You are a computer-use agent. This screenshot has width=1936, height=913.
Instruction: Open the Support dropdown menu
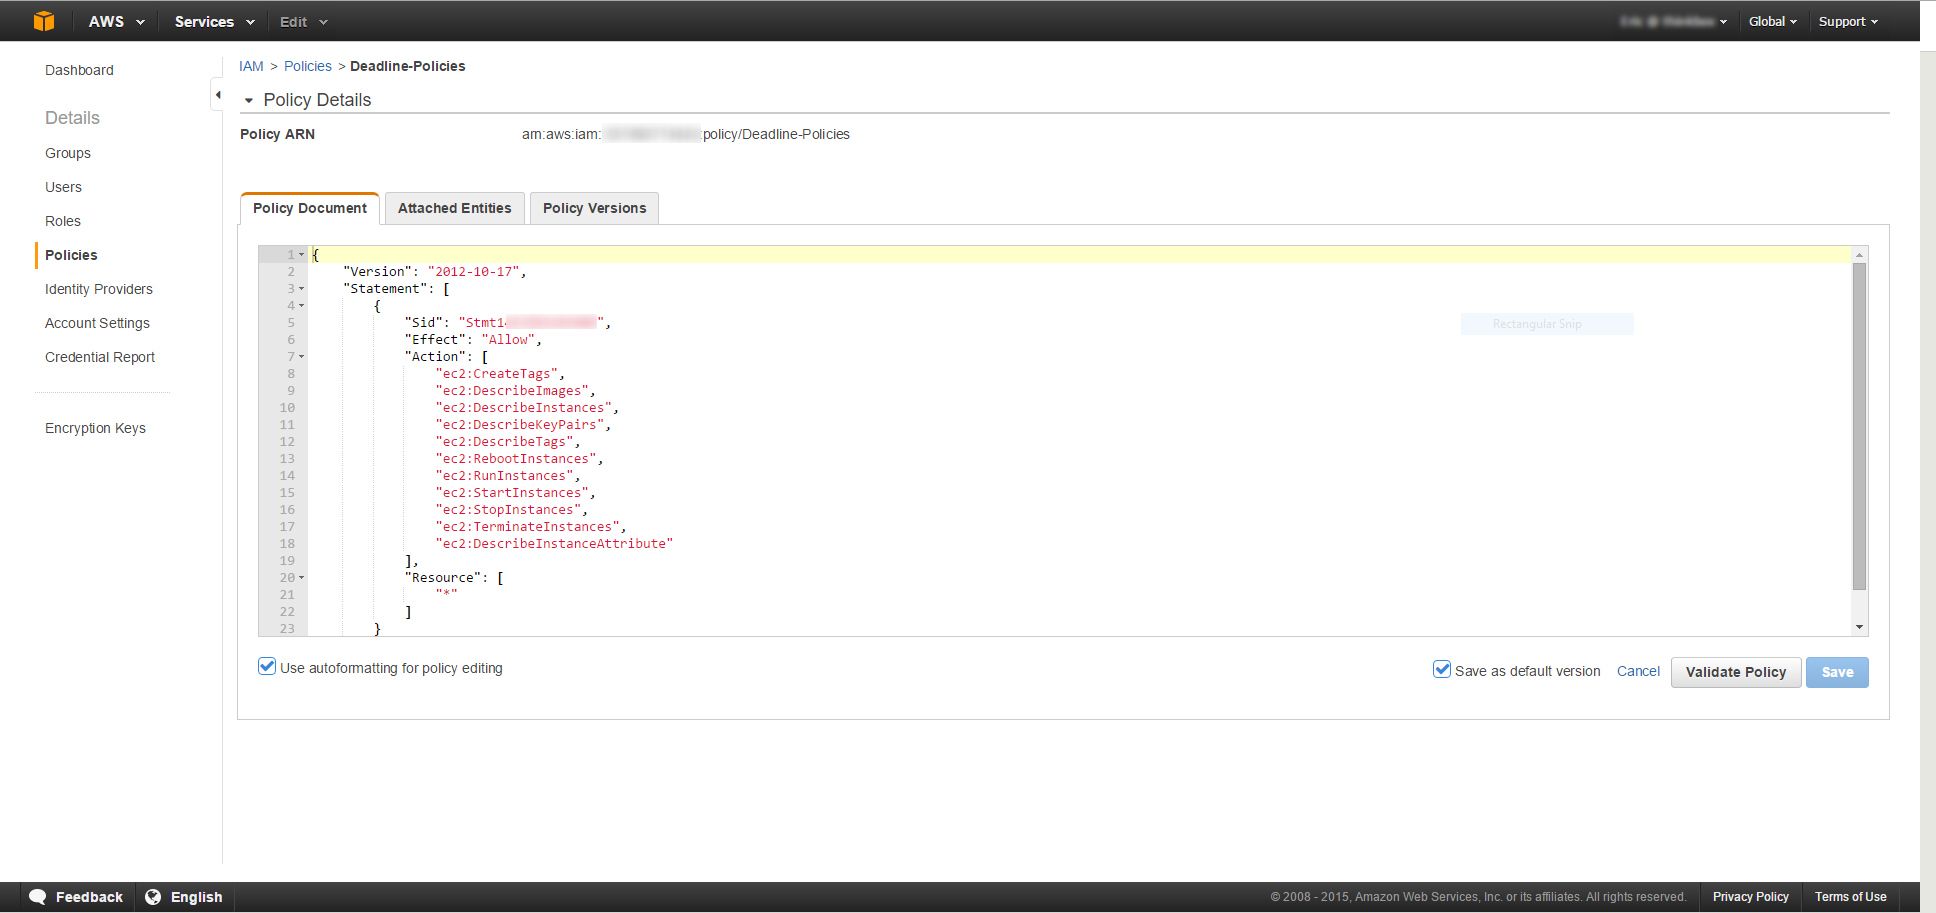click(1848, 21)
